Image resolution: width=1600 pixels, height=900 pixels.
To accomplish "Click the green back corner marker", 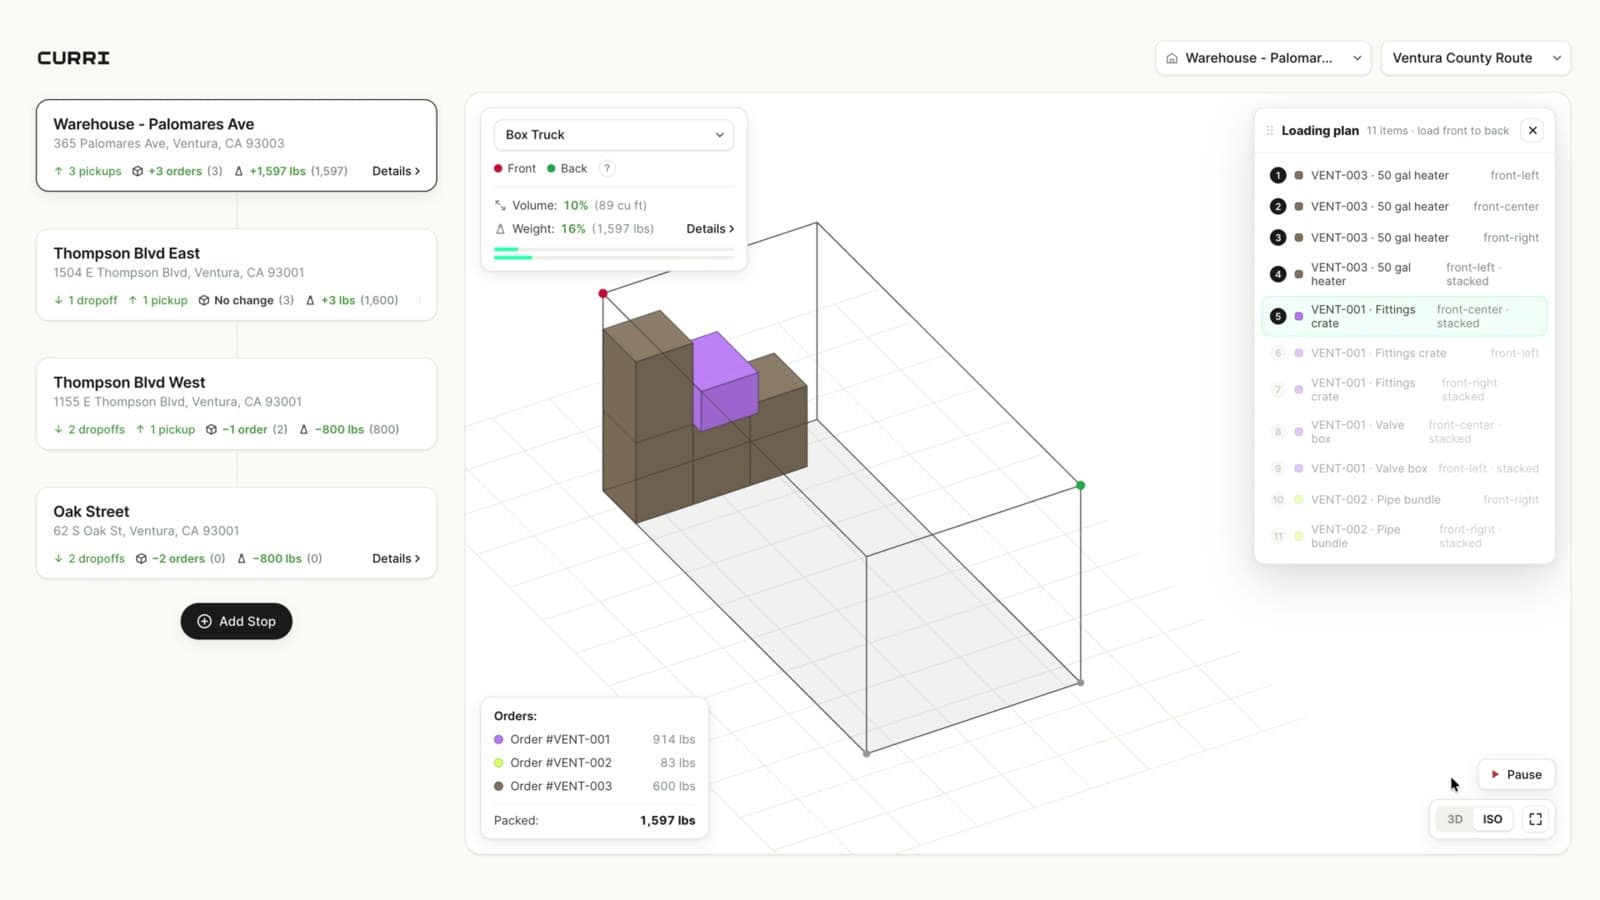I will coord(1080,485).
